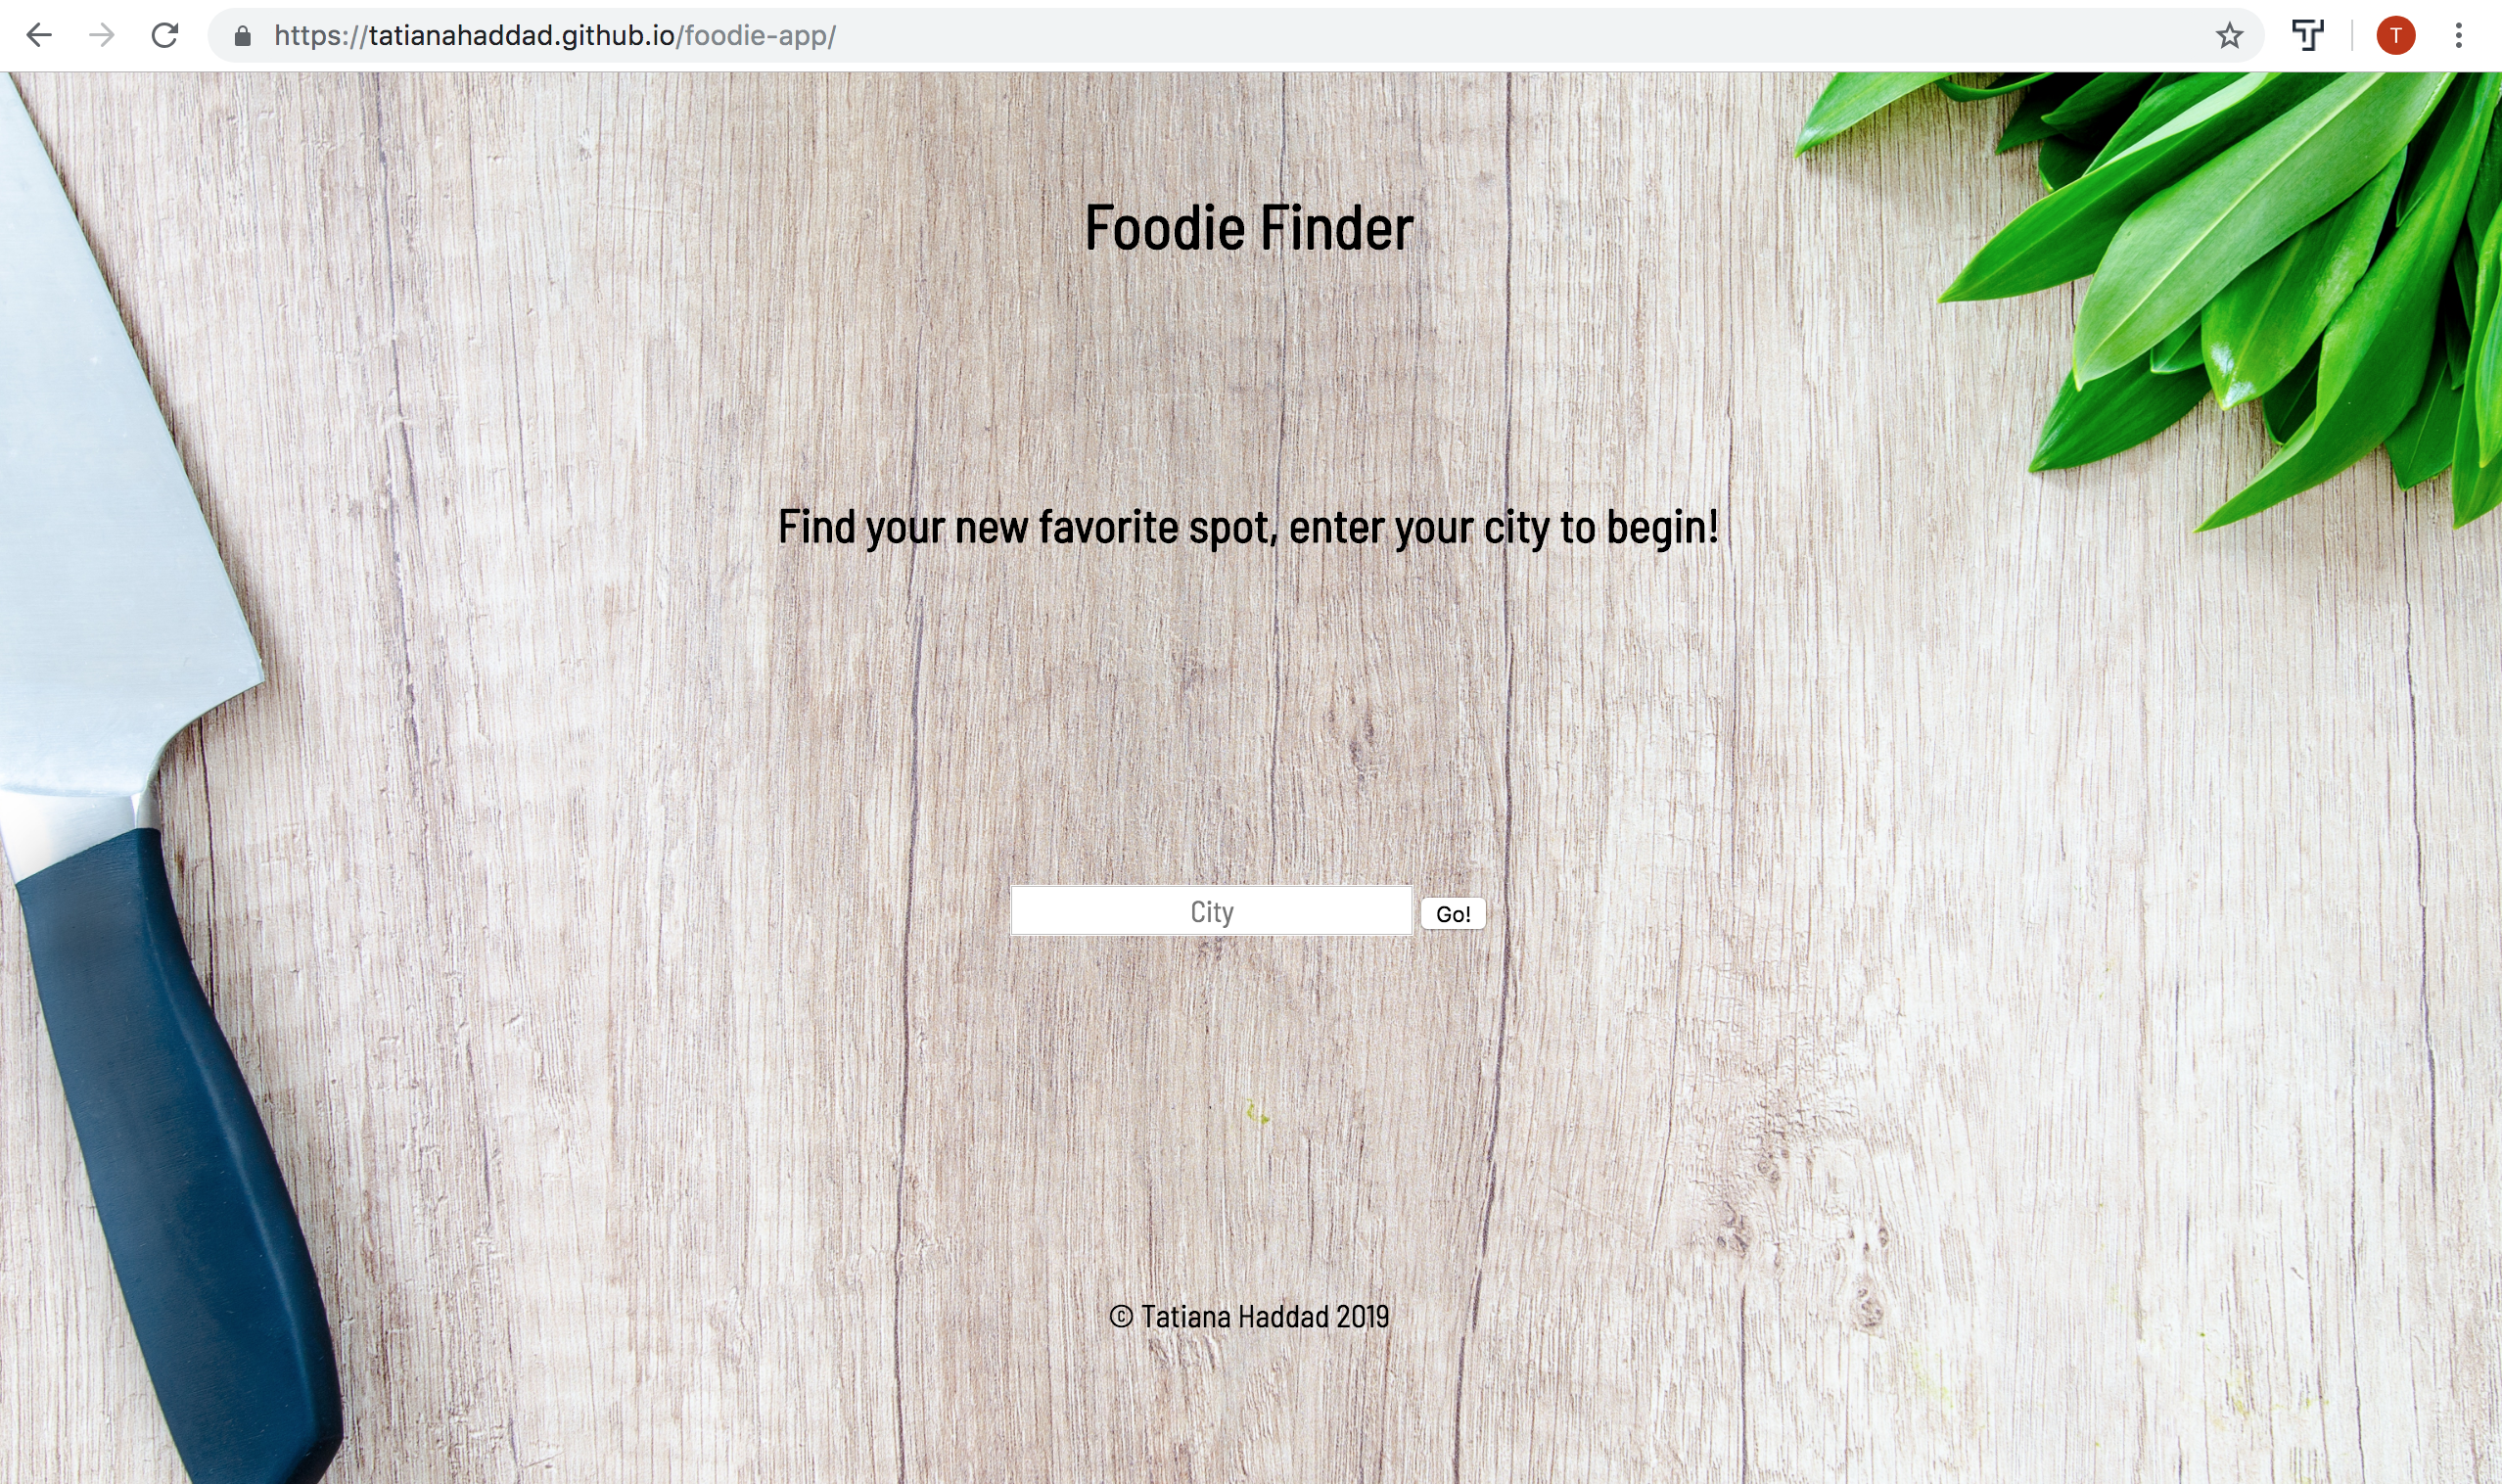
Task: Click the copyright link at footer
Action: [x=1248, y=1315]
